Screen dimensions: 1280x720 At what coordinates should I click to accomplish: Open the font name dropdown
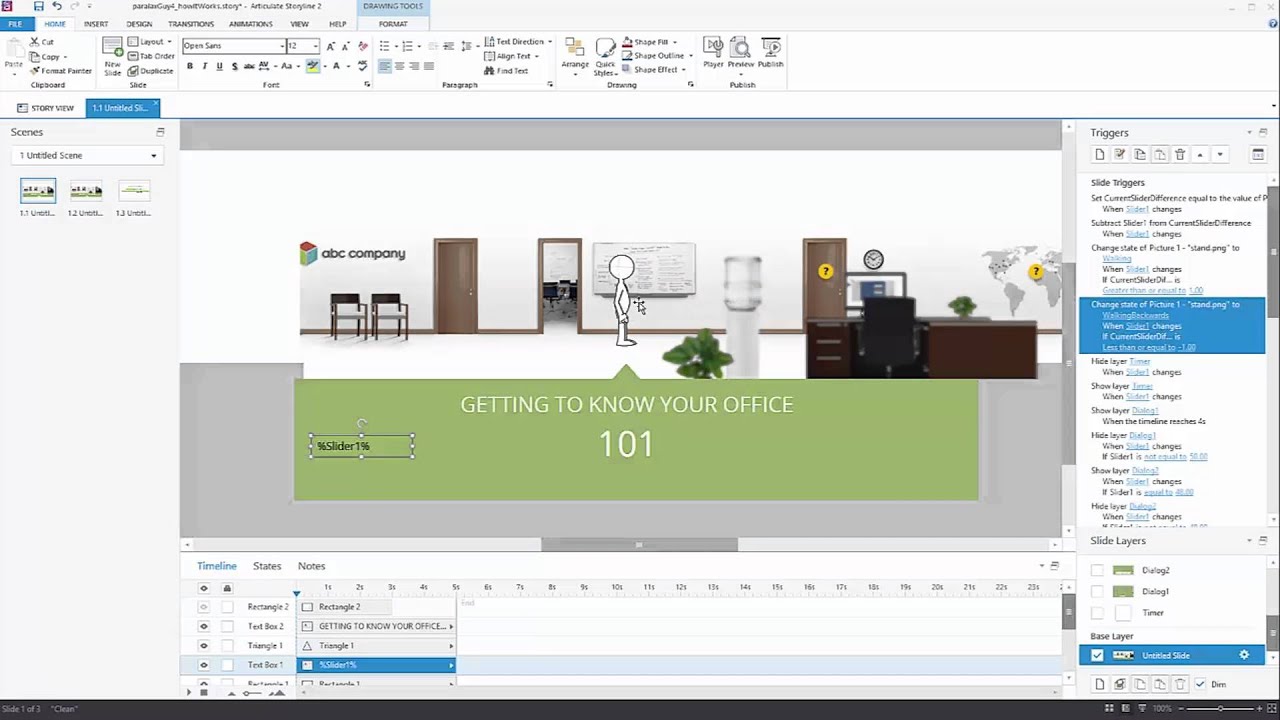coord(281,46)
